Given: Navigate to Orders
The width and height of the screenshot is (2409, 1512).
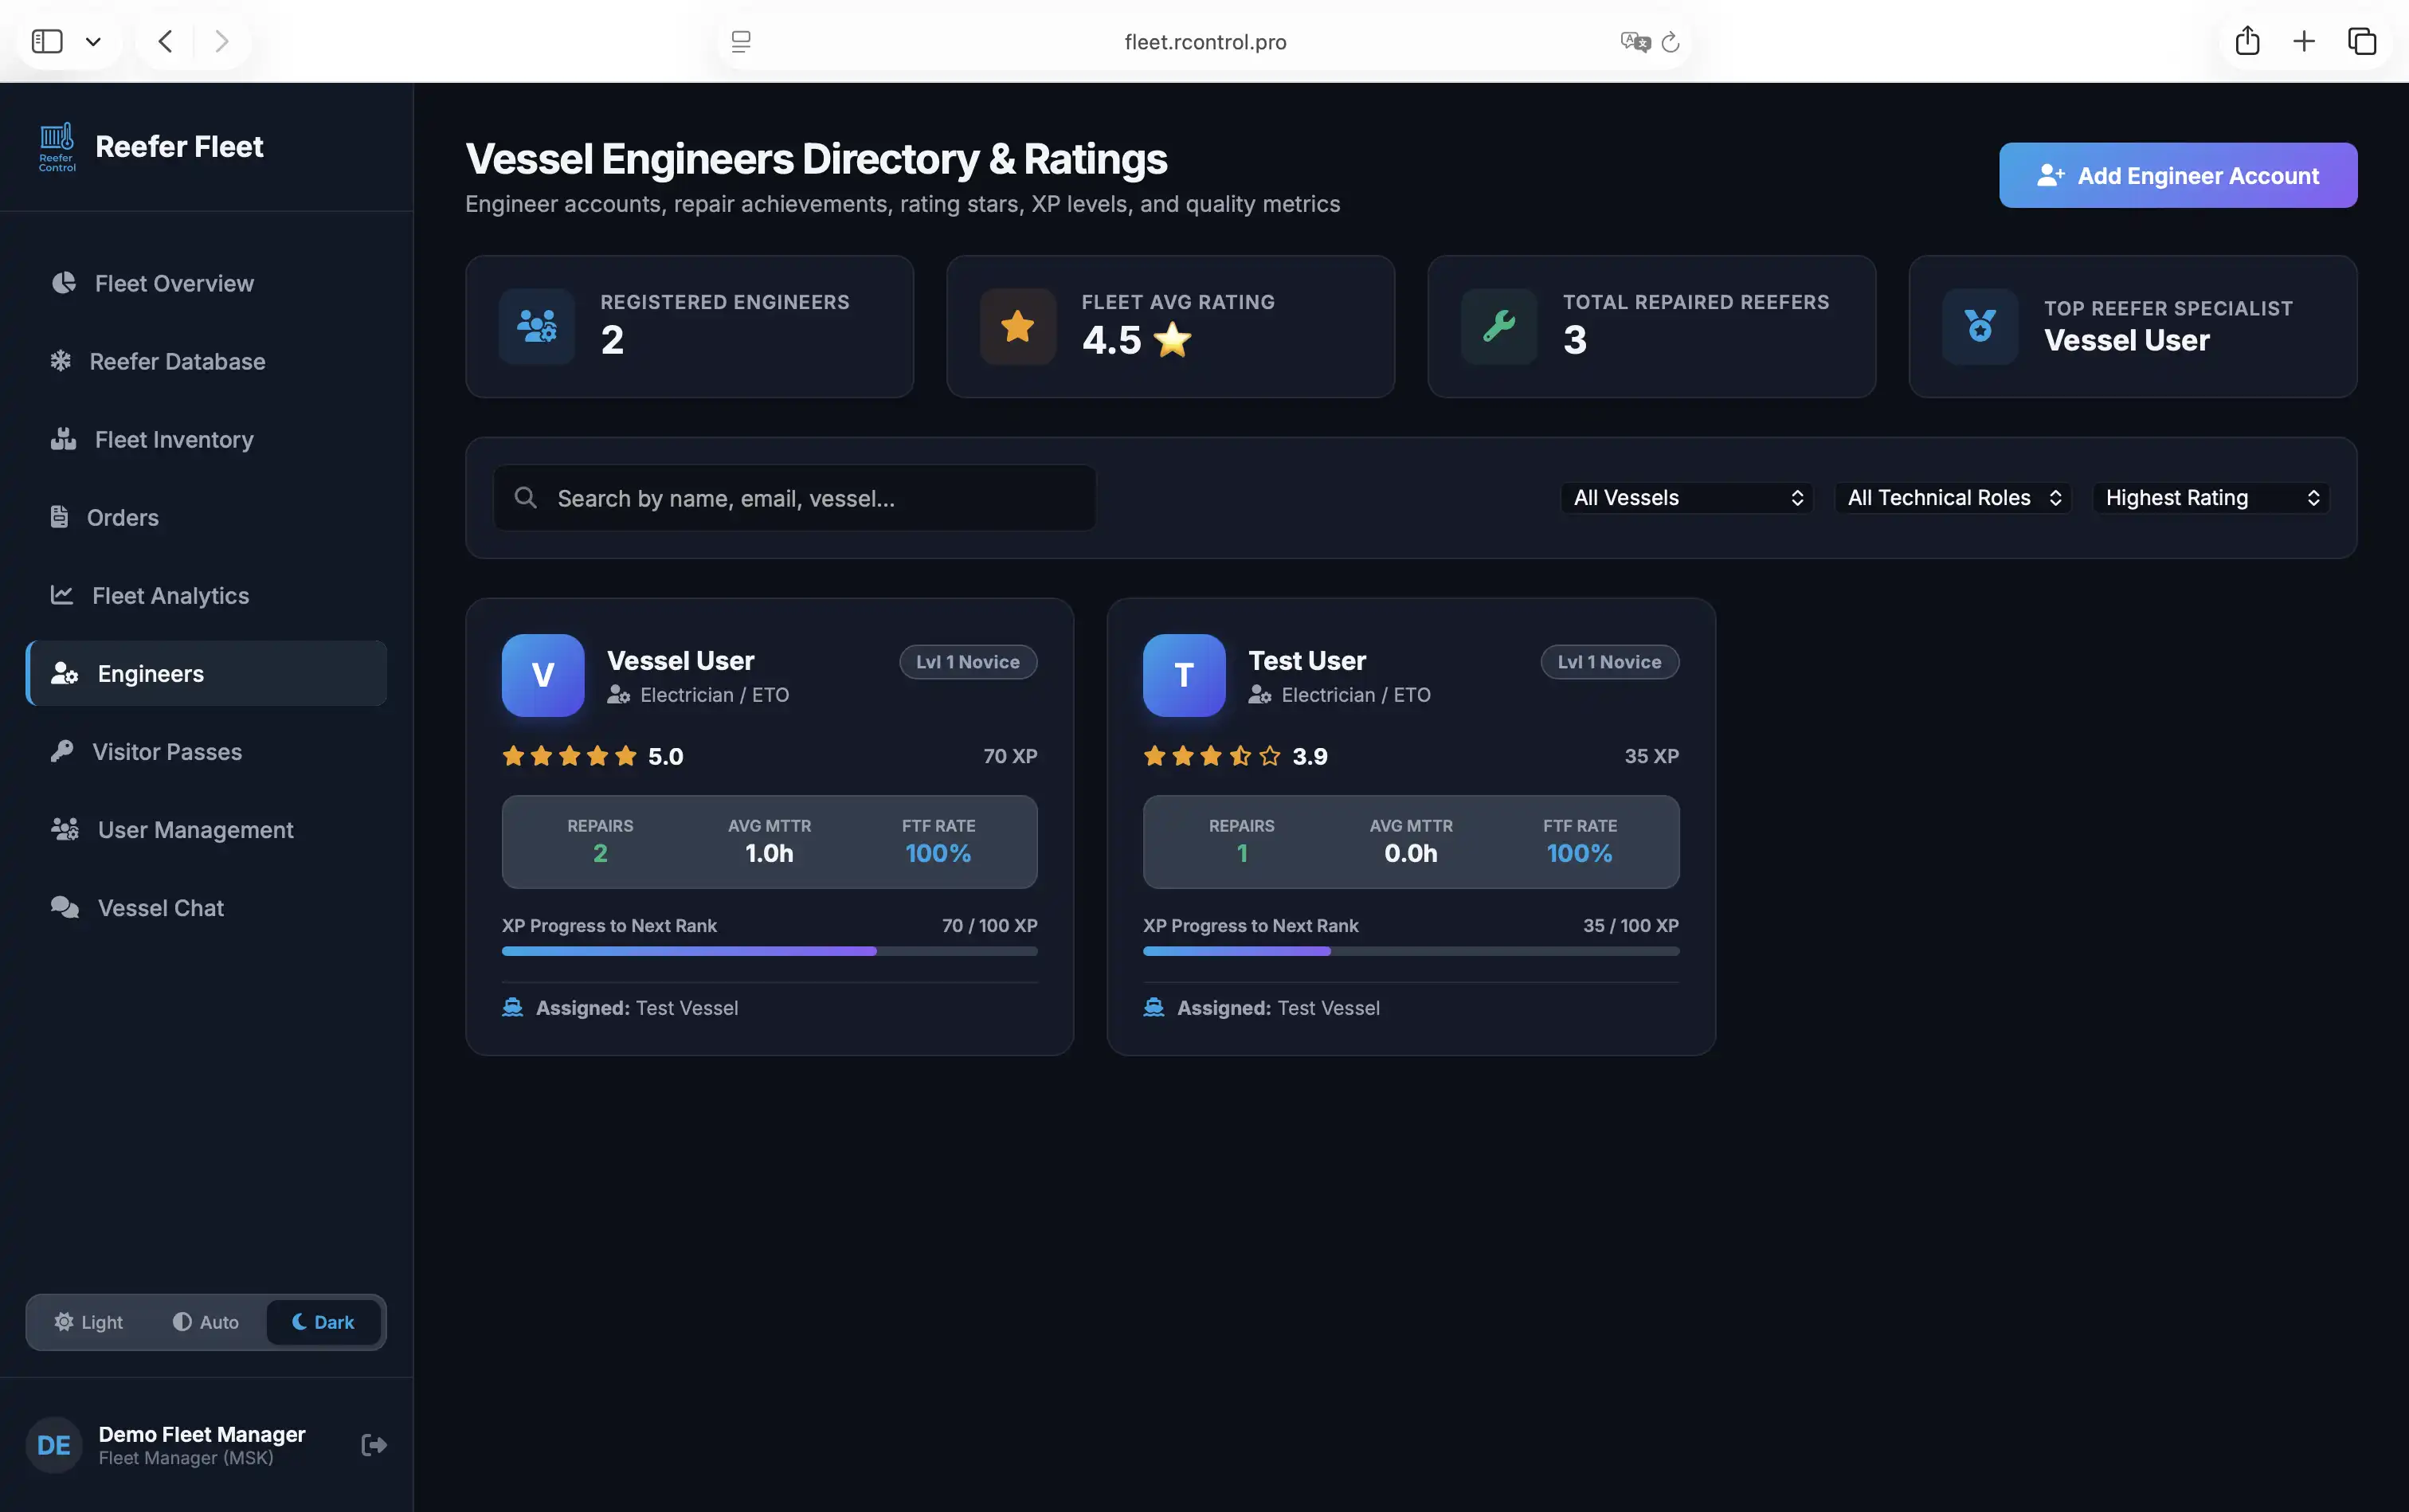Looking at the screenshot, I should tap(206, 517).
